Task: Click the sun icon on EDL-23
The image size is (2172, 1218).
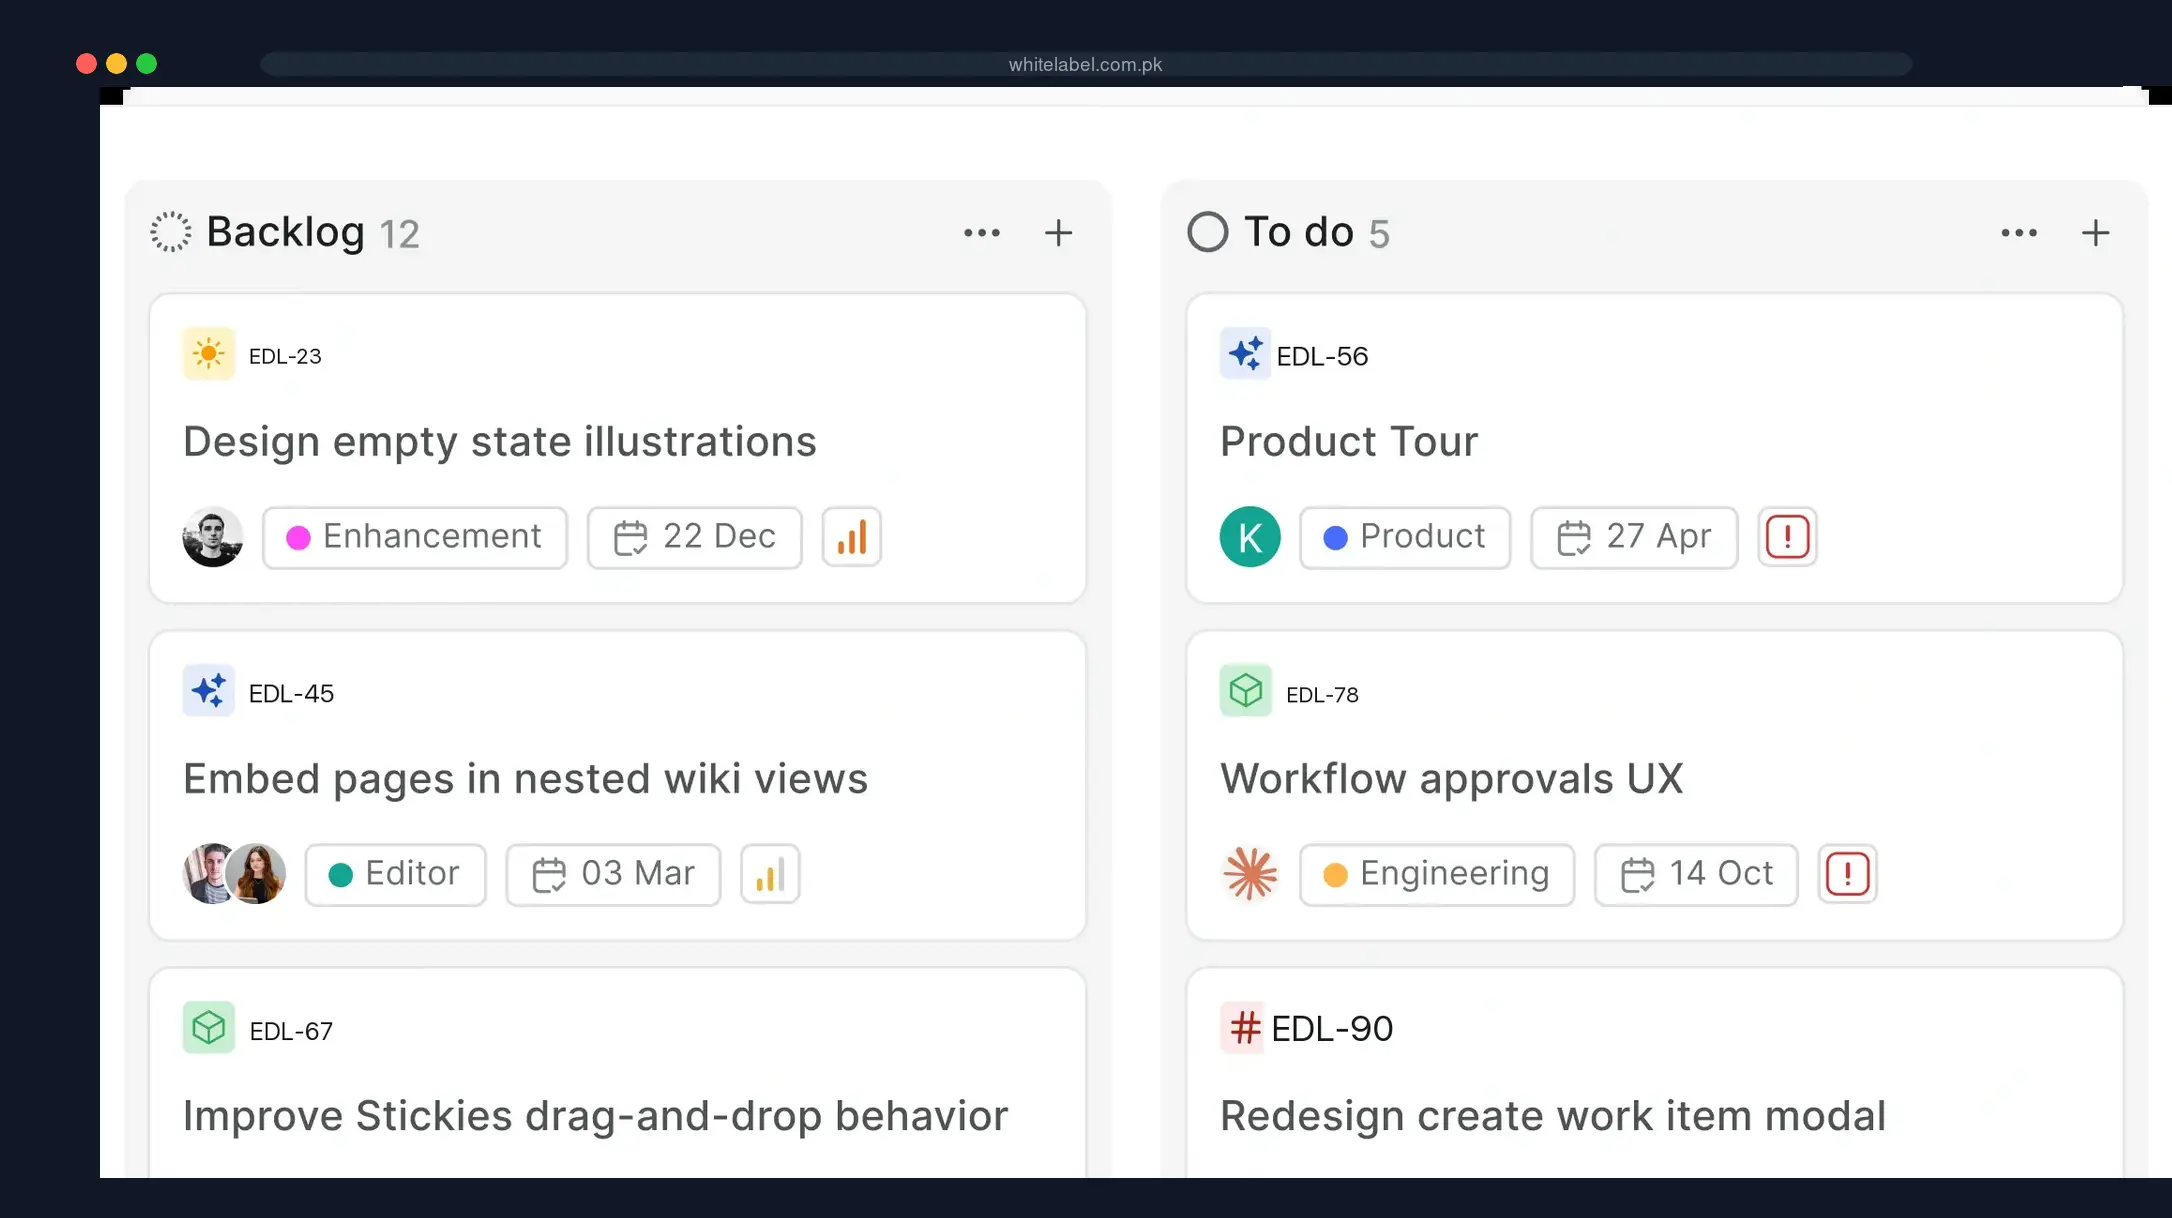Action: coord(208,354)
